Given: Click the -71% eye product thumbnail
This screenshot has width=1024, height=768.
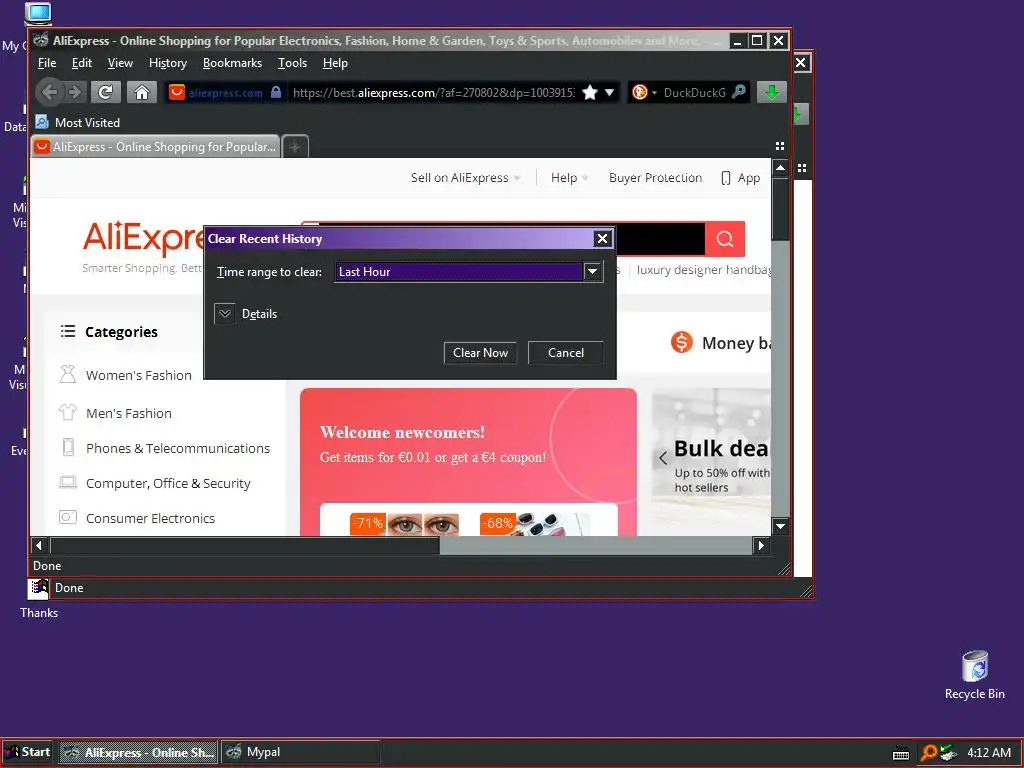Looking at the screenshot, I should tap(405, 524).
